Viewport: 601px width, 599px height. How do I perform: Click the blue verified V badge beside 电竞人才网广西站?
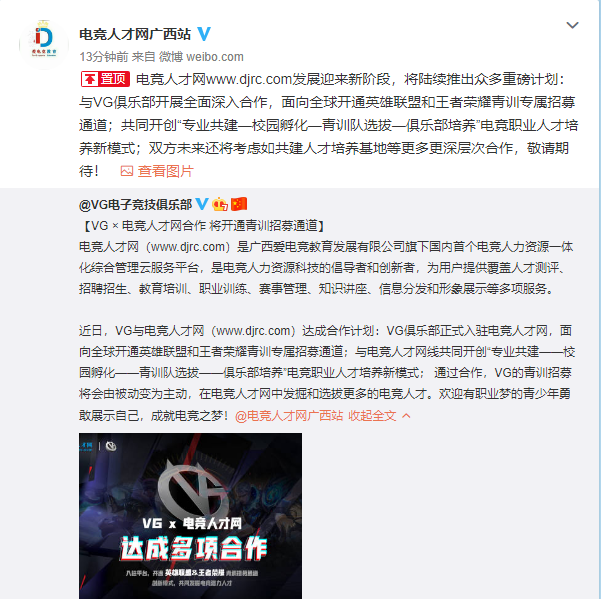point(204,34)
